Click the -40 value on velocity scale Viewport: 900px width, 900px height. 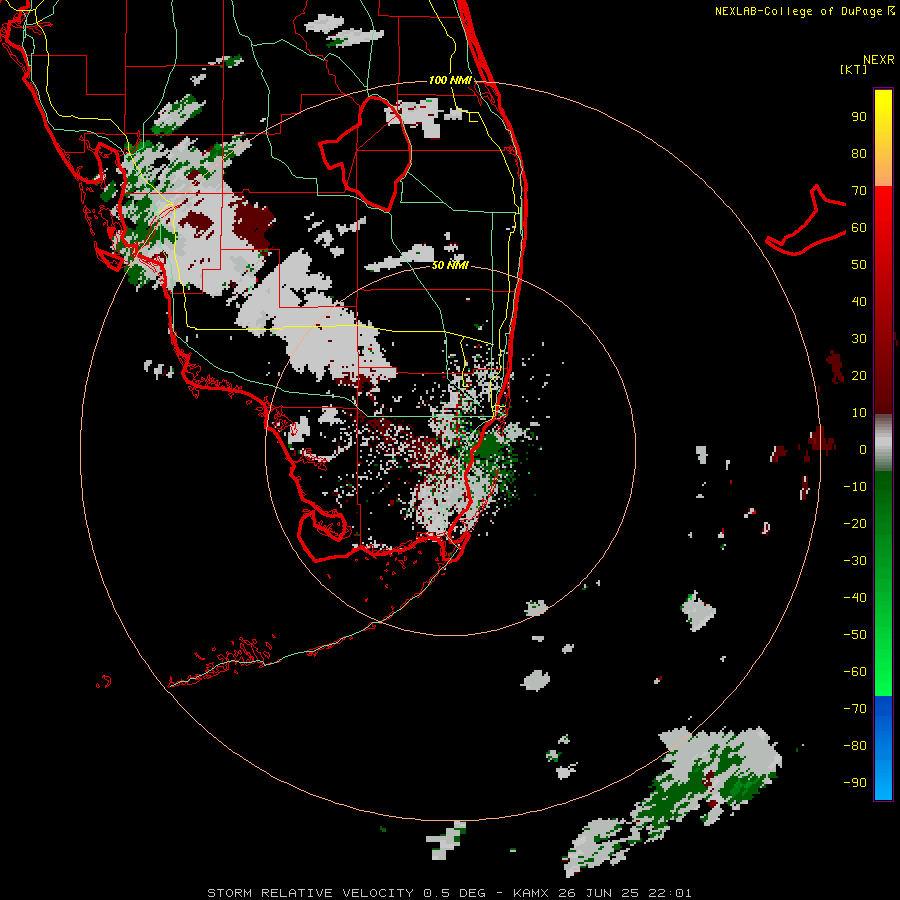pos(855,598)
